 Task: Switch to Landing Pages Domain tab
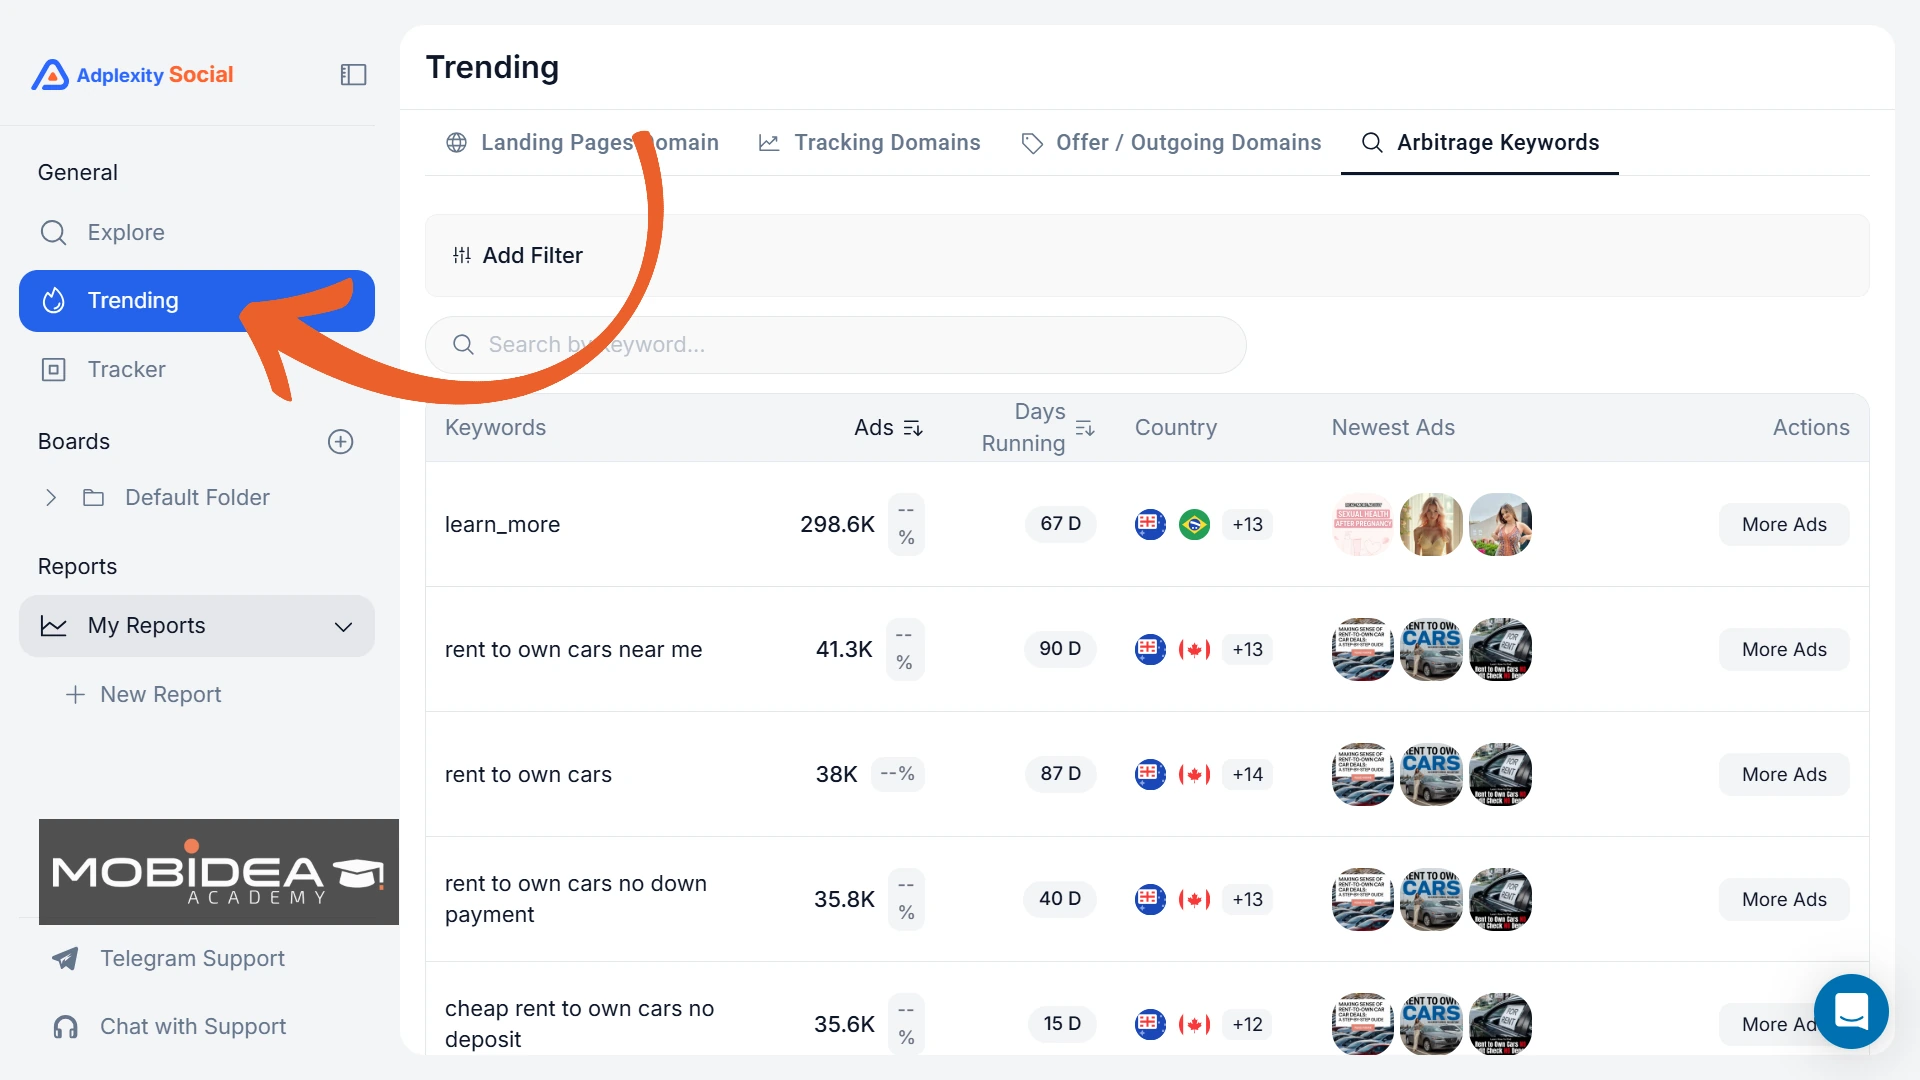(582, 142)
